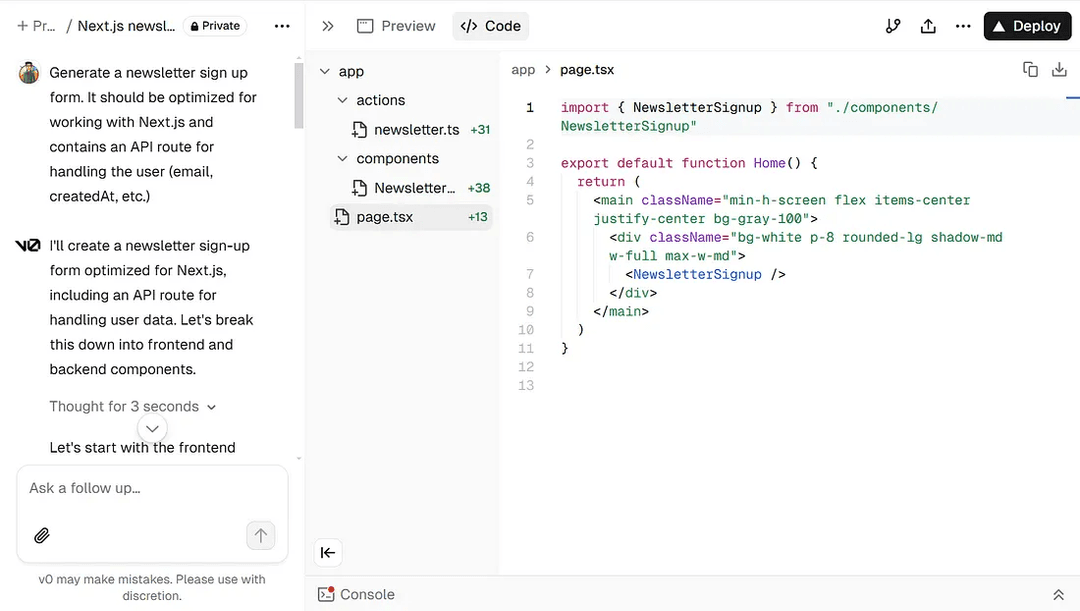Click the +38 change count
1080x611 pixels.
[x=479, y=188]
